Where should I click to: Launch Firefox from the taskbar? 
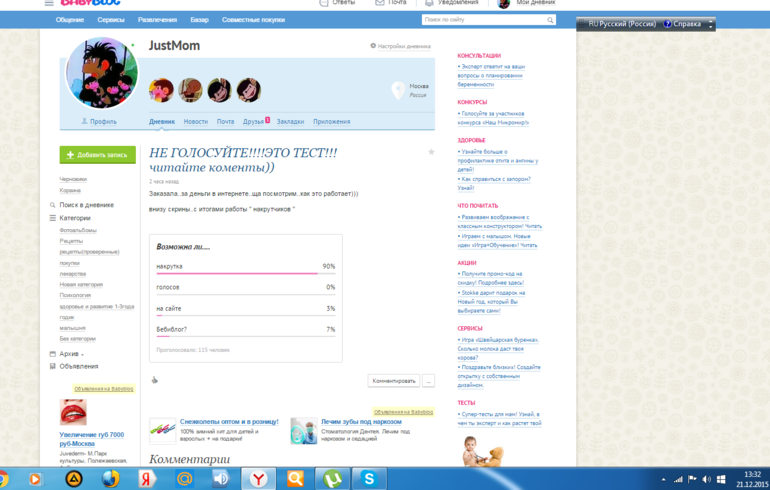110,478
